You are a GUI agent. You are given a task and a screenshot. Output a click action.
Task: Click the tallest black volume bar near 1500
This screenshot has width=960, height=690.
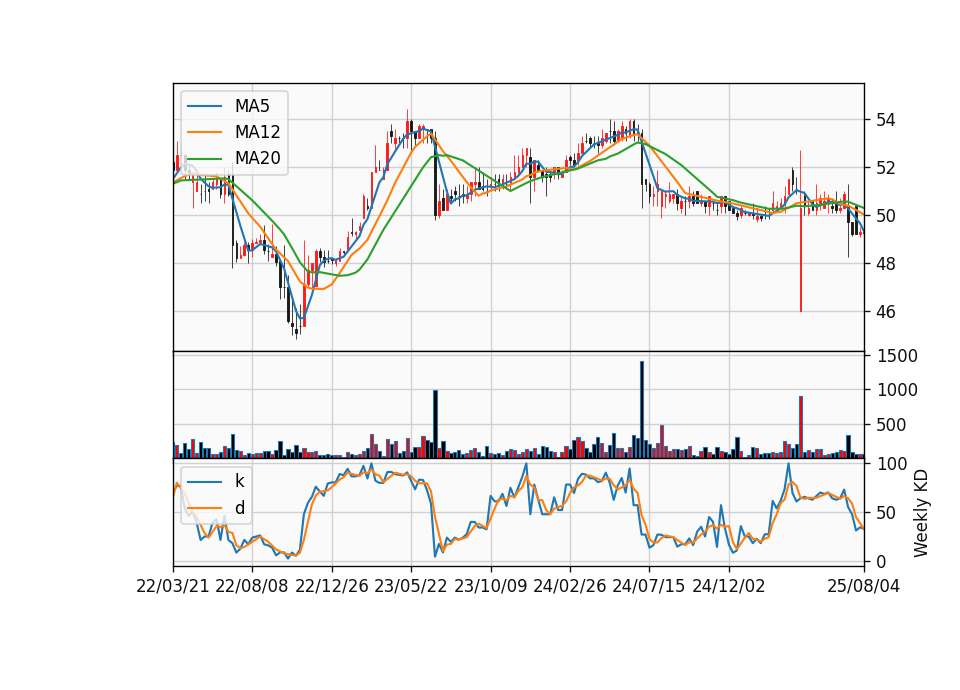pos(642,410)
